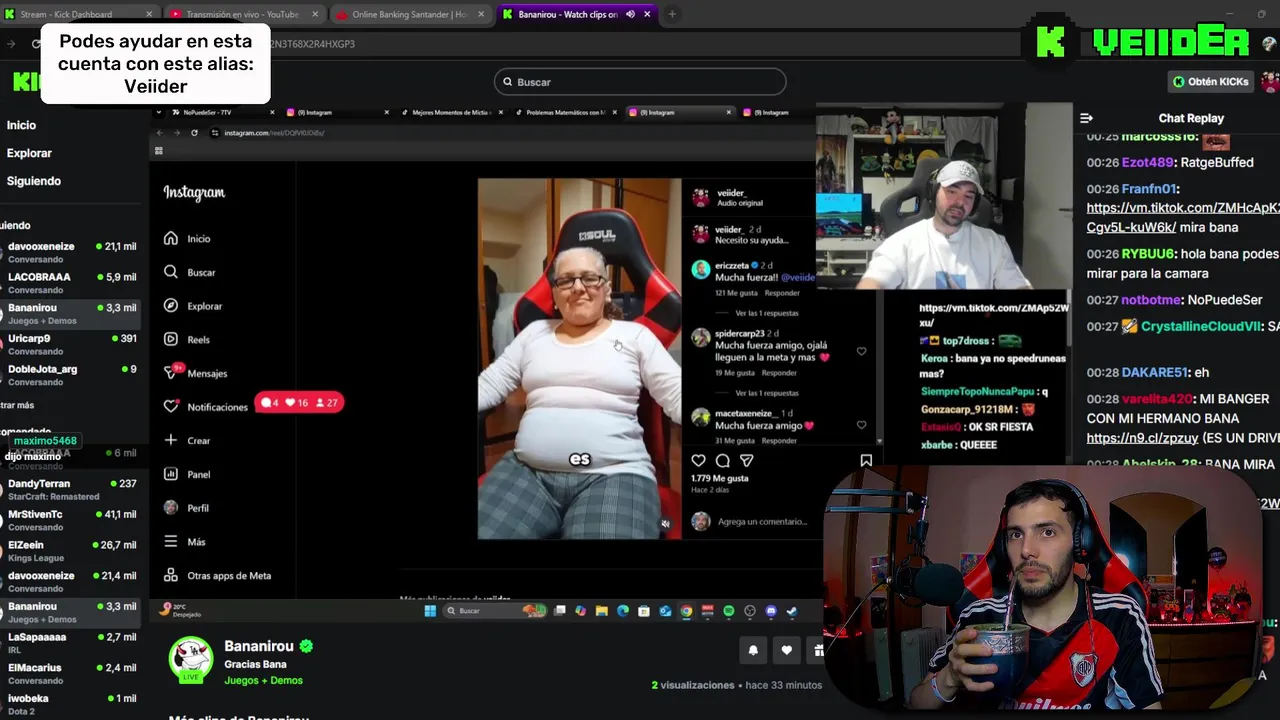Image resolution: width=1280 pixels, height=720 pixels.
Task: Click the magnifier icon in Kick search bar
Action: coord(507,82)
